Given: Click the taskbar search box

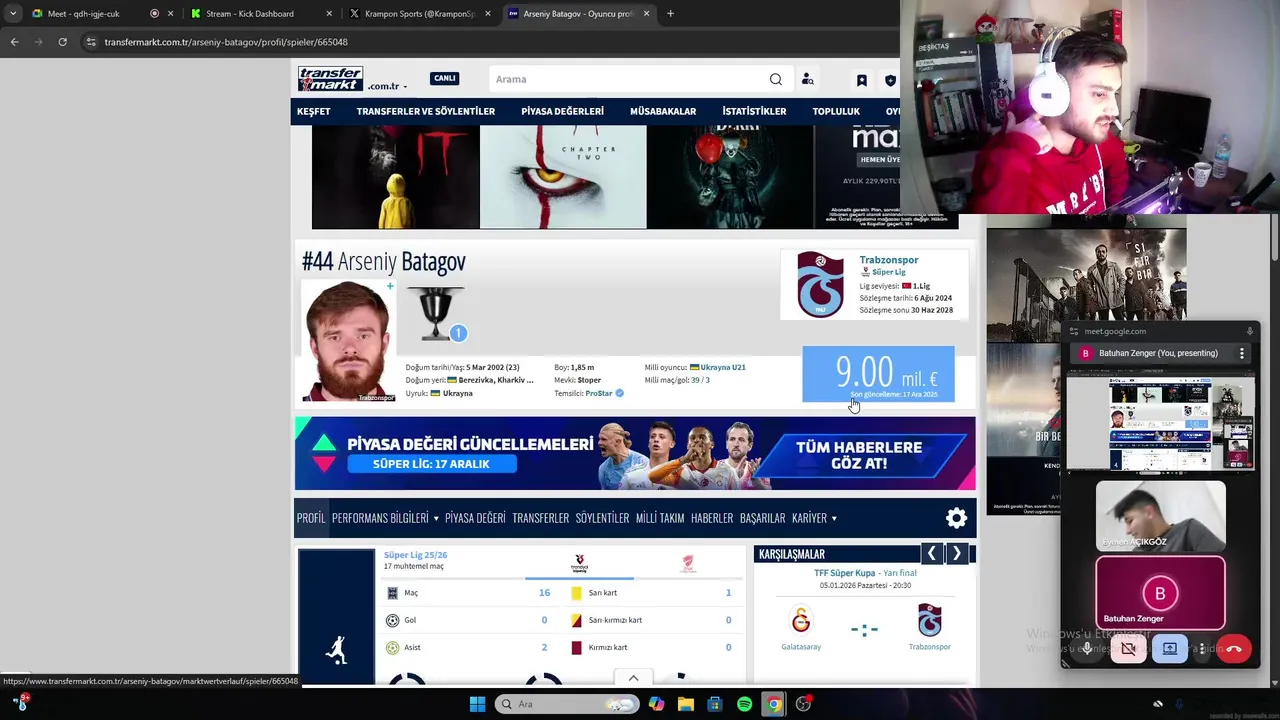Looking at the screenshot, I should tap(567, 704).
